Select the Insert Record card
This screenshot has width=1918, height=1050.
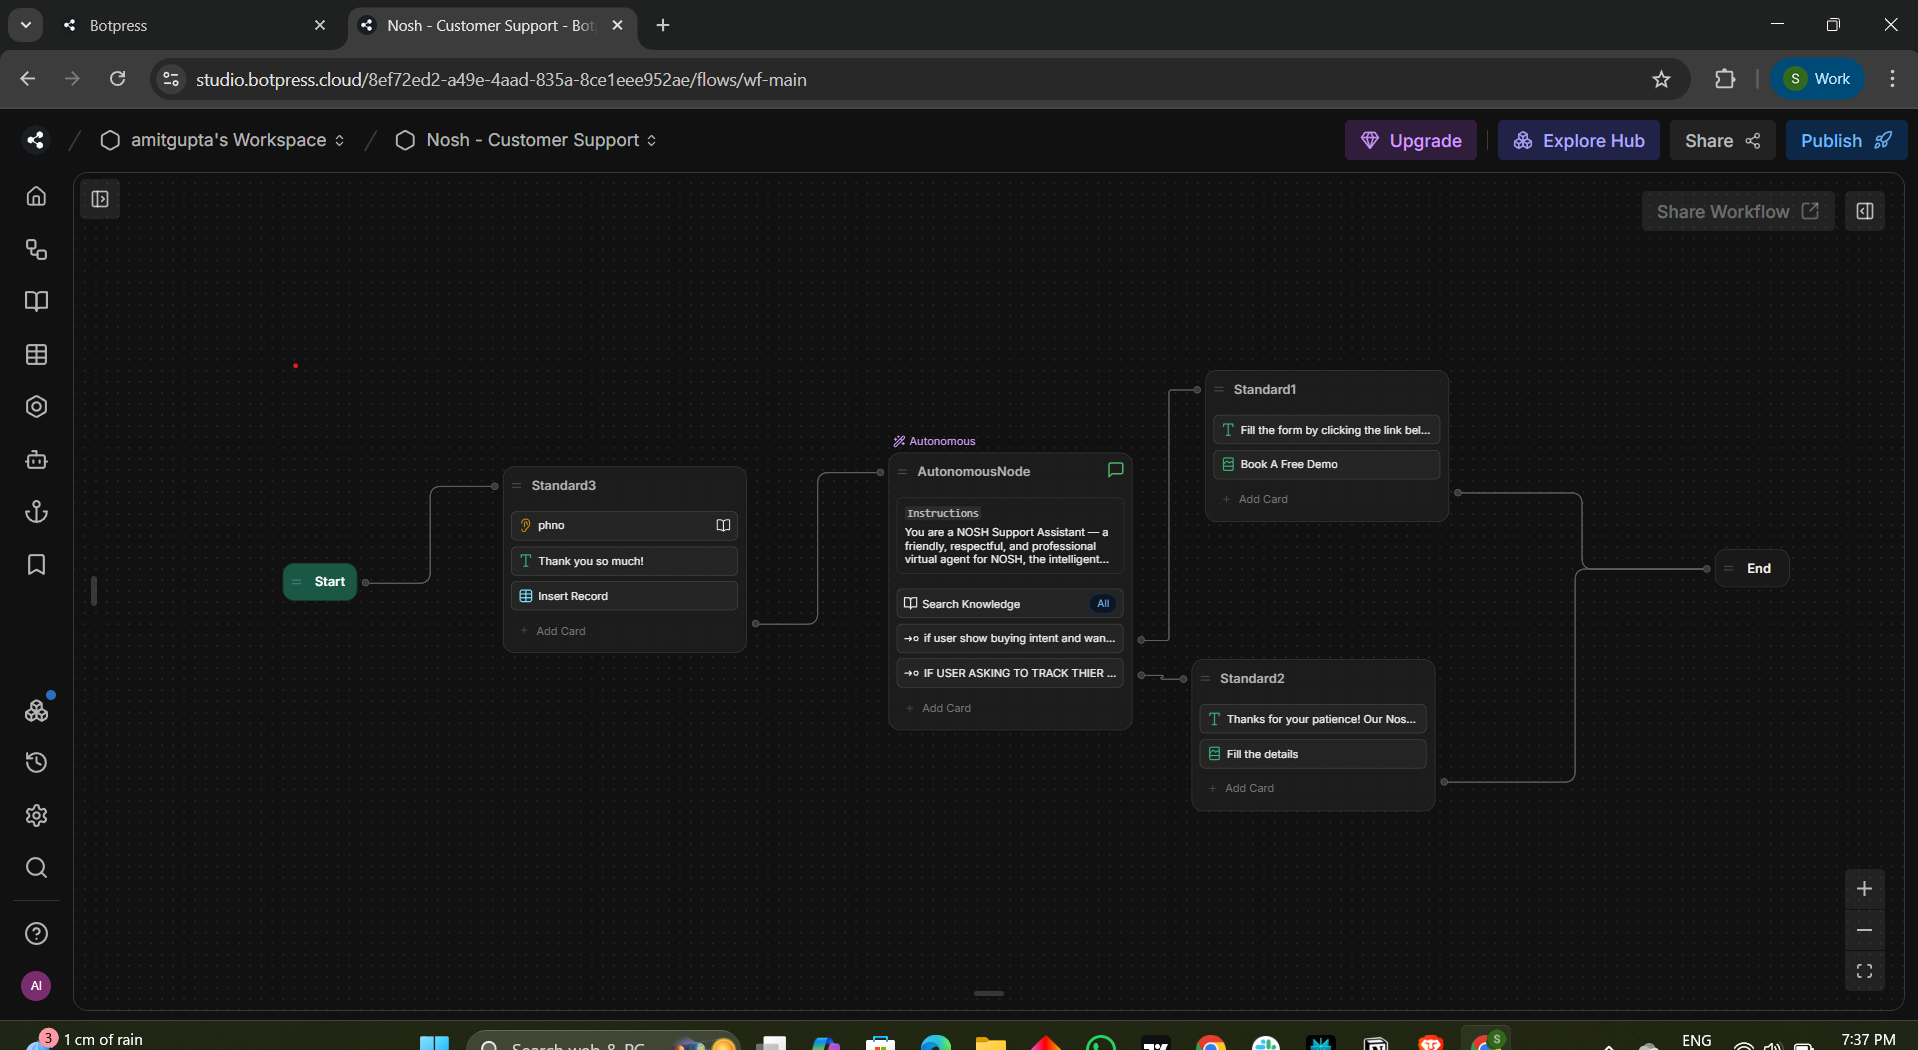(625, 596)
